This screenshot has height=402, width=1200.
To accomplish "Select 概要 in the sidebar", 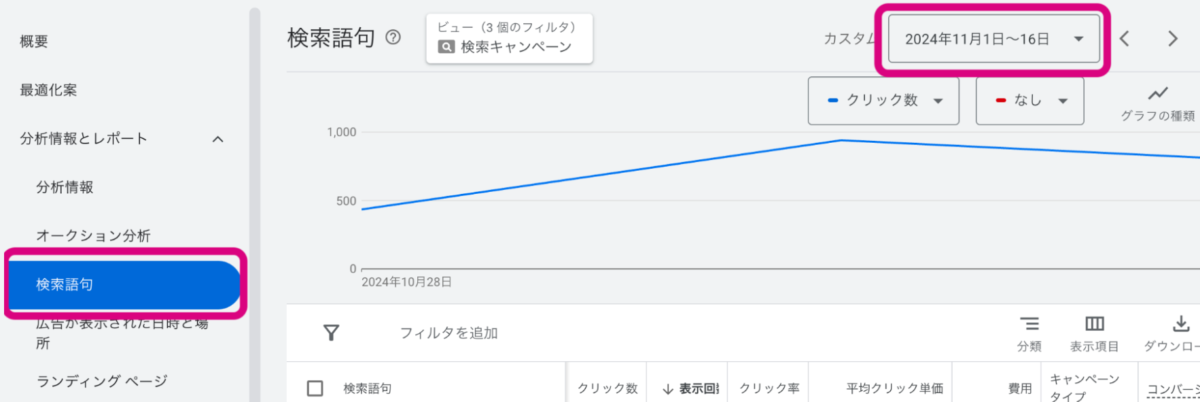I will click(34, 41).
